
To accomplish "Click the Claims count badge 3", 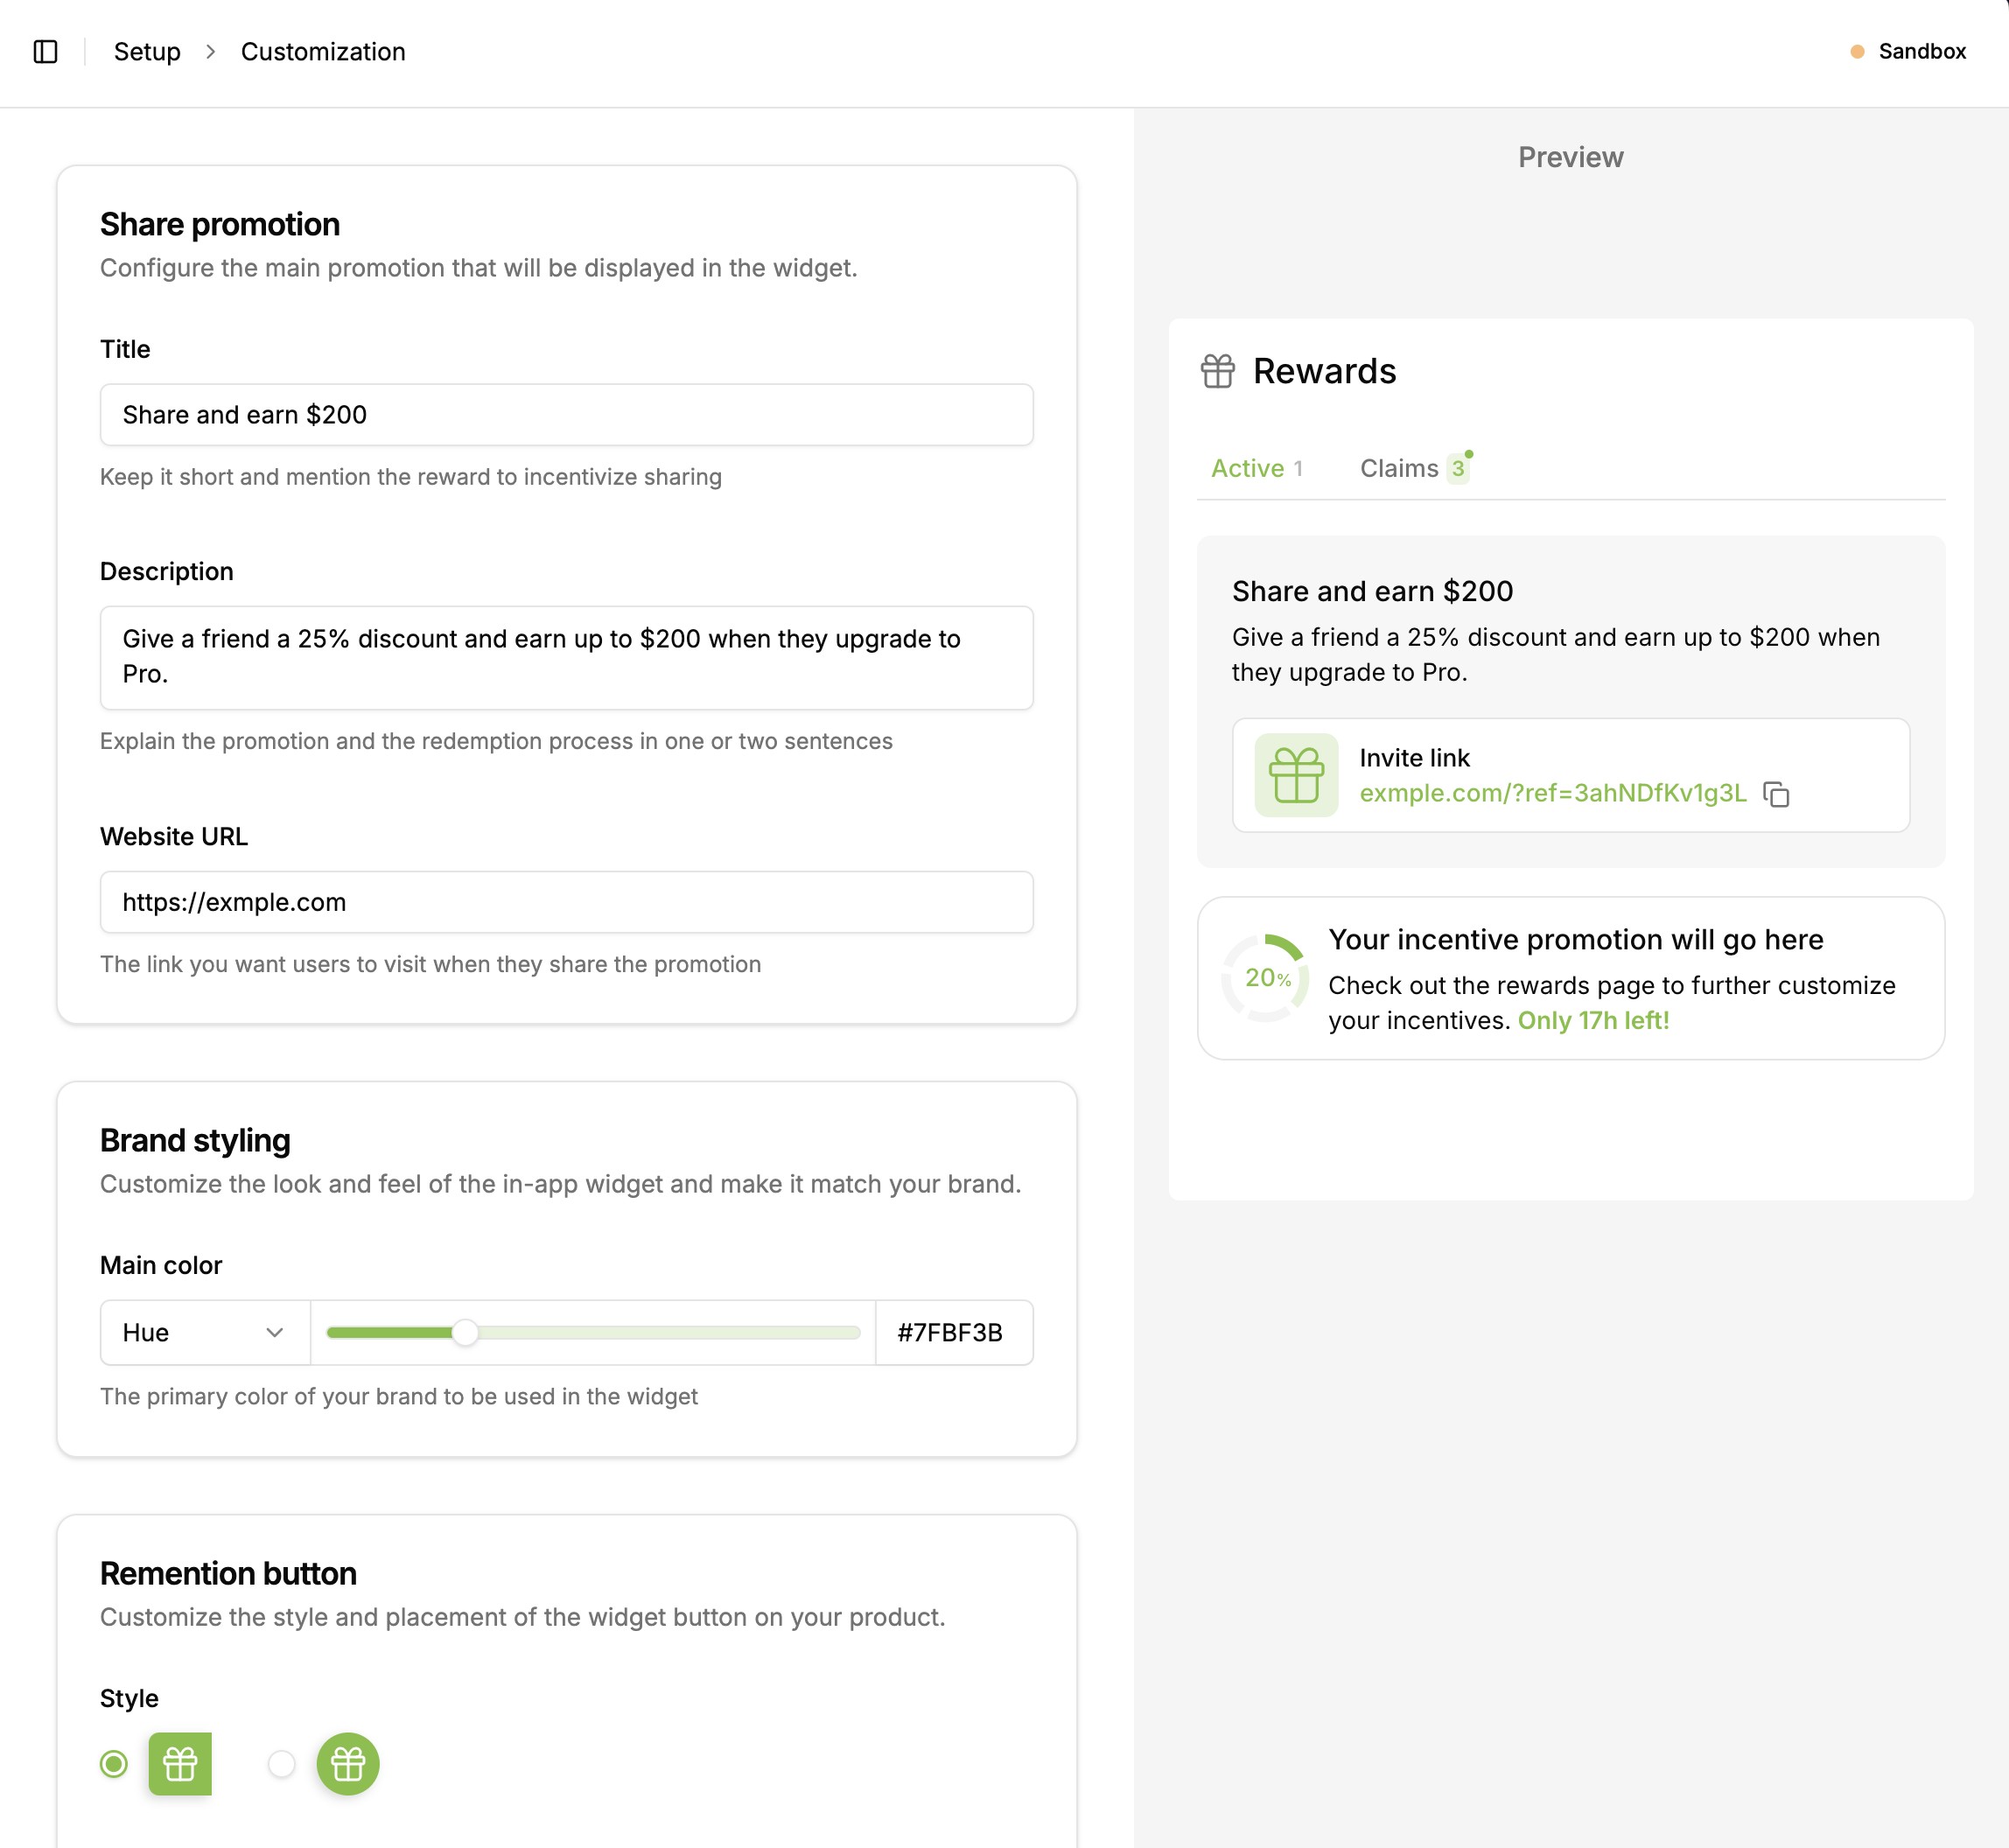I will point(1457,468).
